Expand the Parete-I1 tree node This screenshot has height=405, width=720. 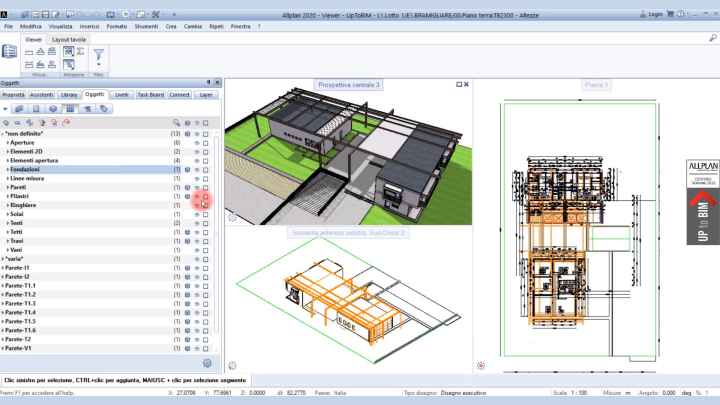tap(4, 269)
